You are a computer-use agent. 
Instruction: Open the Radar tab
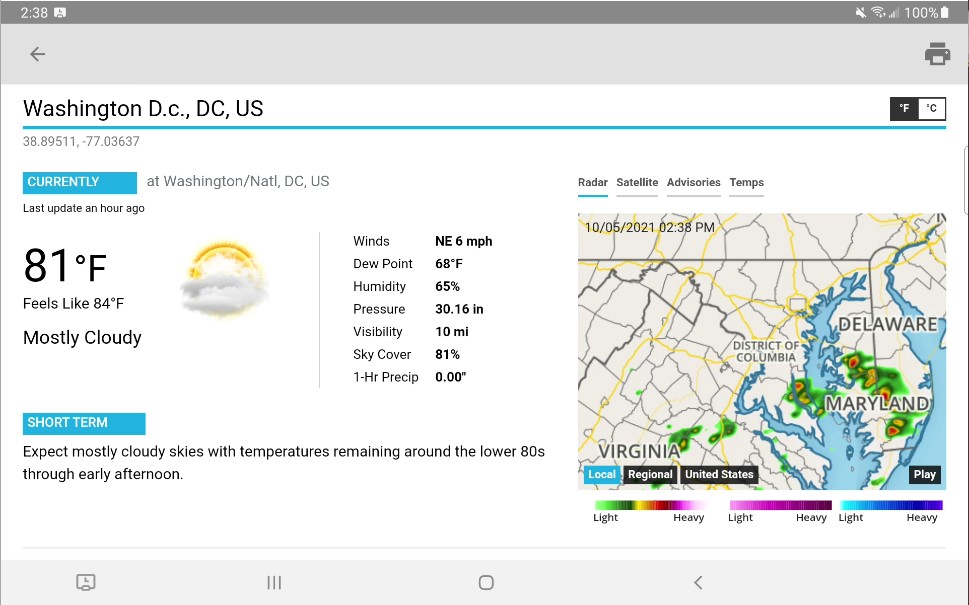point(593,183)
